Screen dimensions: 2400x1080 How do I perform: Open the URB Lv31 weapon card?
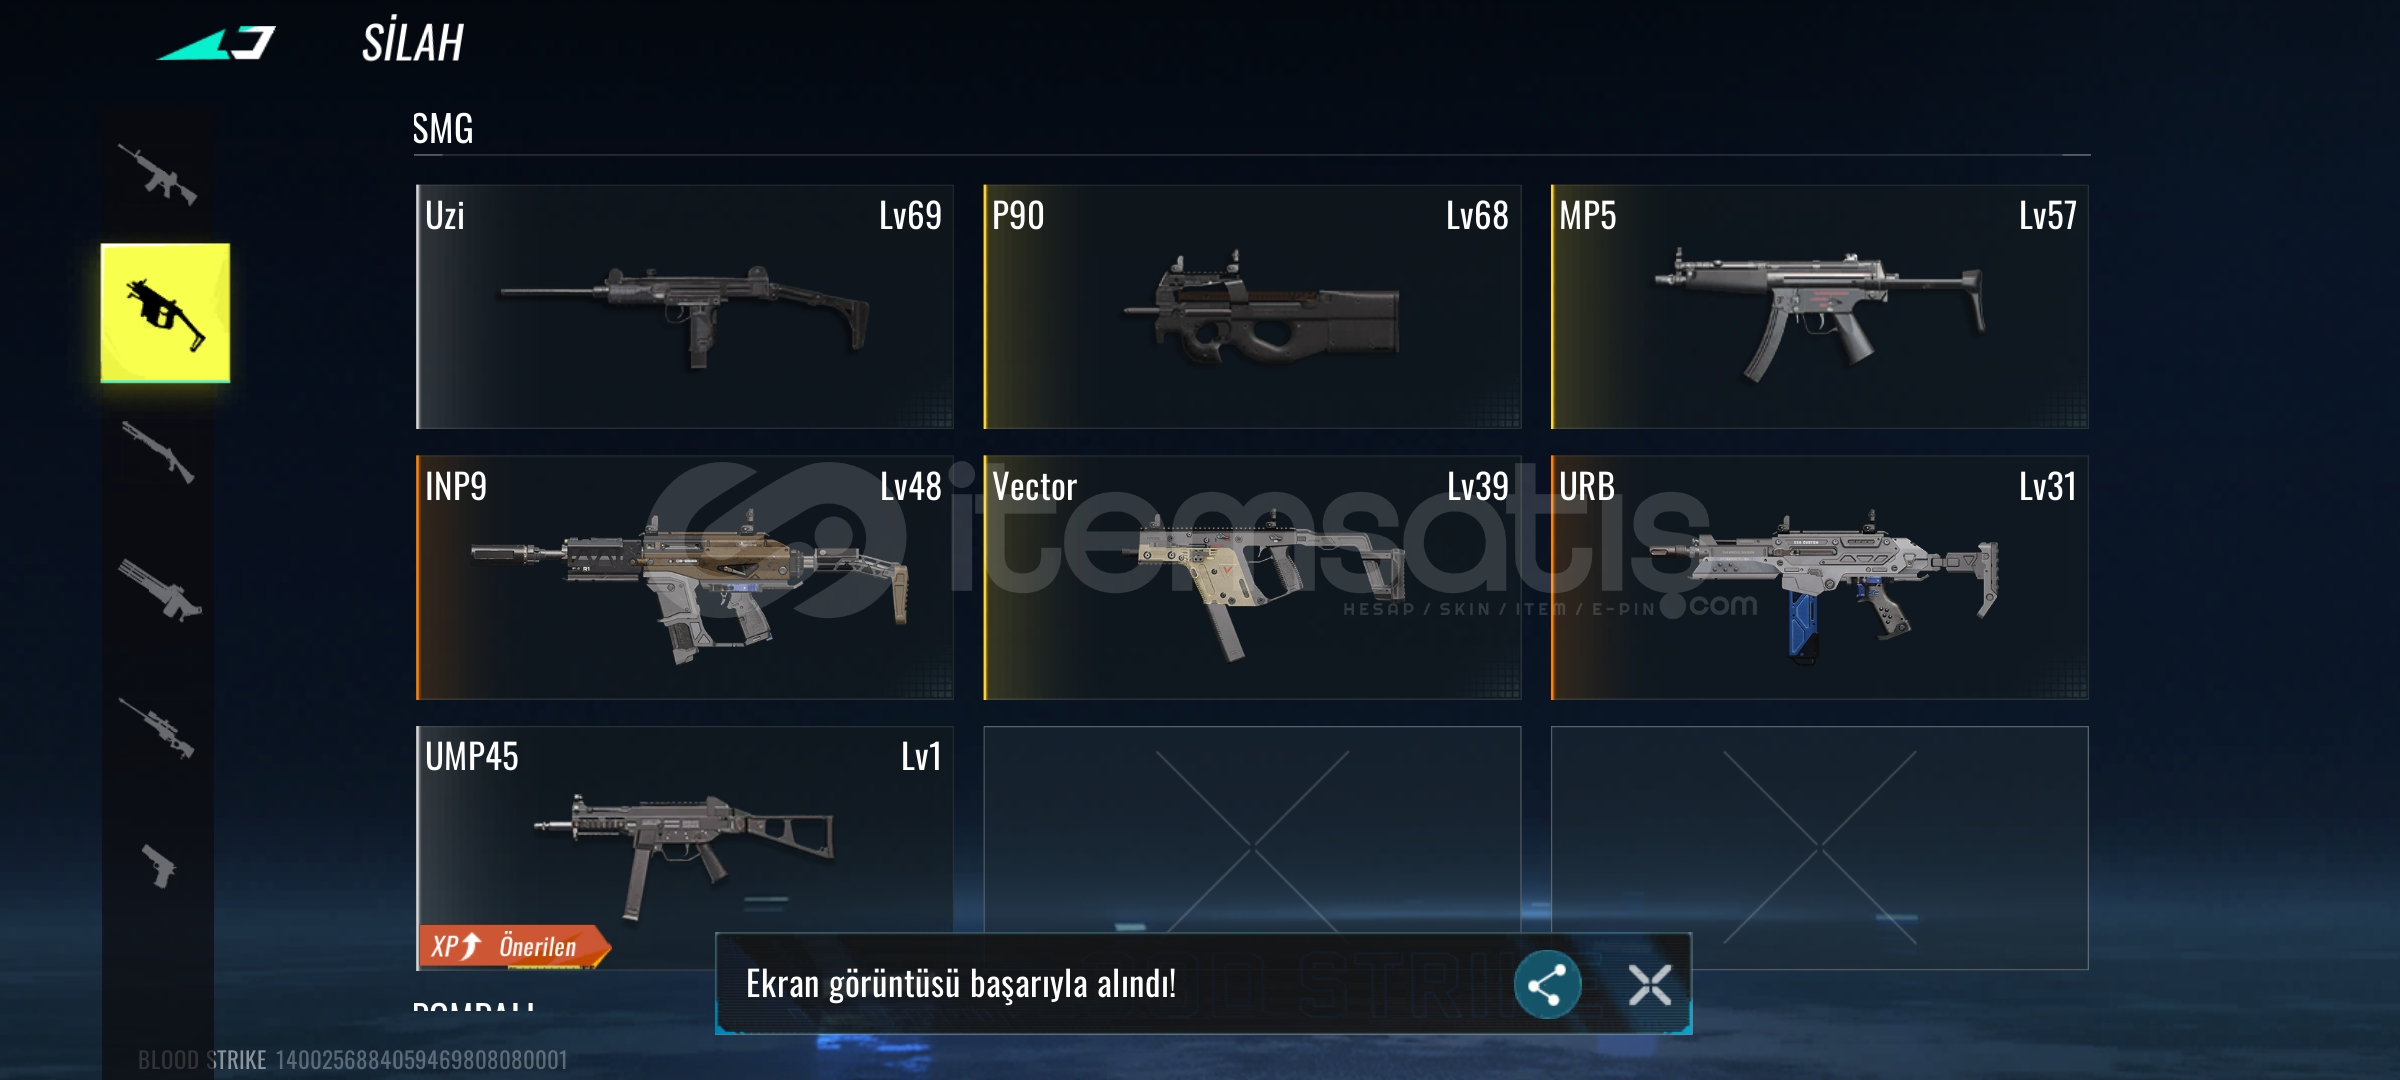[x=1819, y=578]
